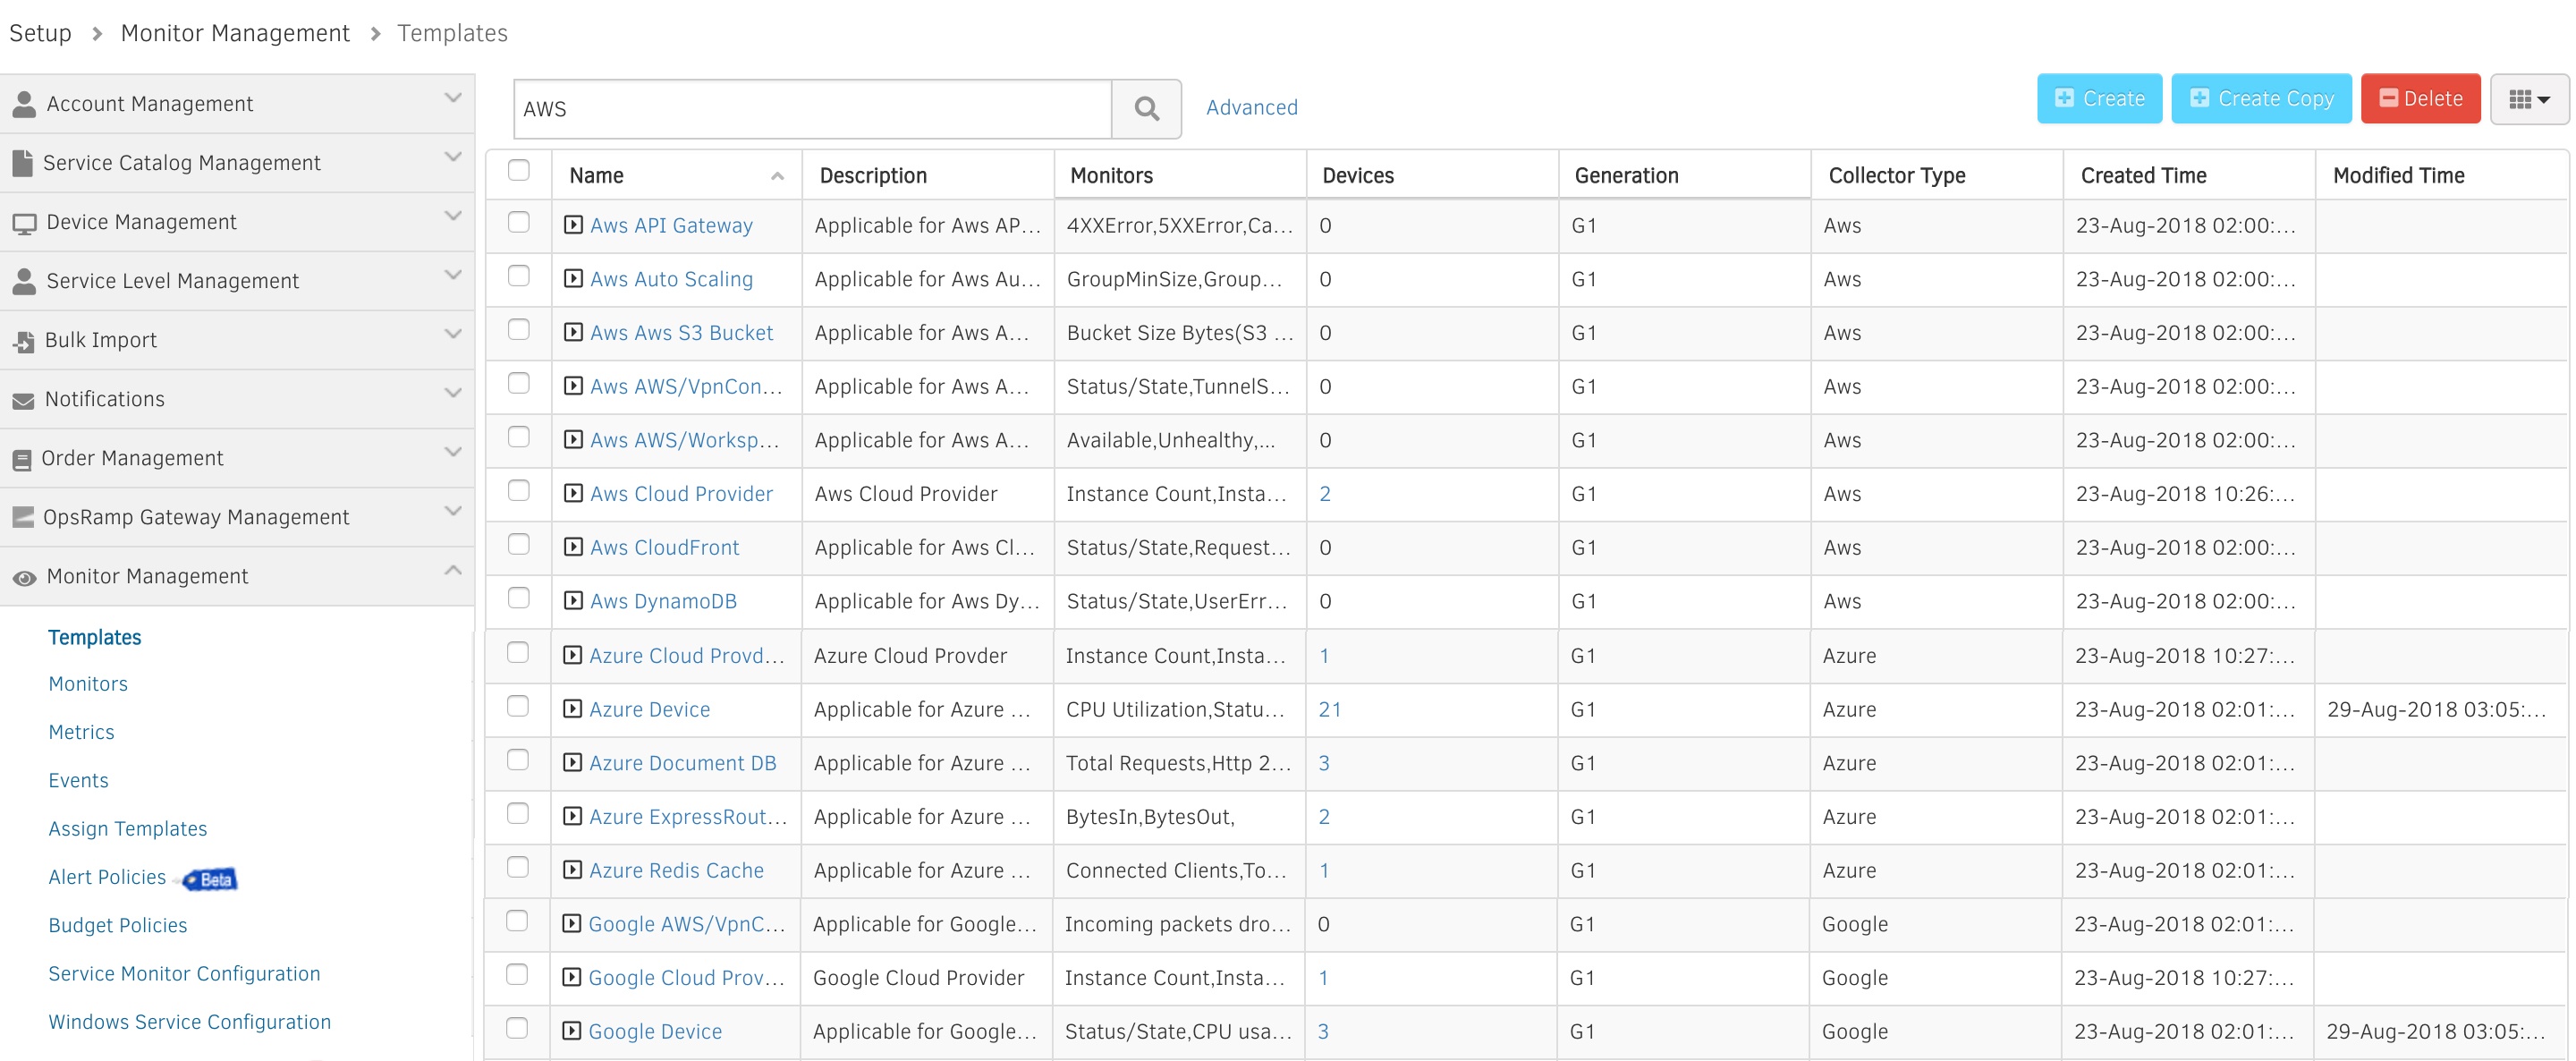
Task: Click the Service Catalog Management document icon
Action: click(23, 163)
